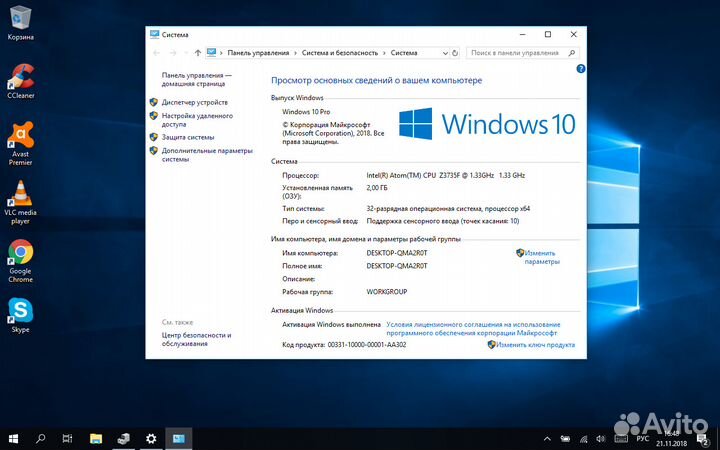Click the System window title icon
Screen dimensions: 720x450
pyautogui.click(x=154, y=34)
